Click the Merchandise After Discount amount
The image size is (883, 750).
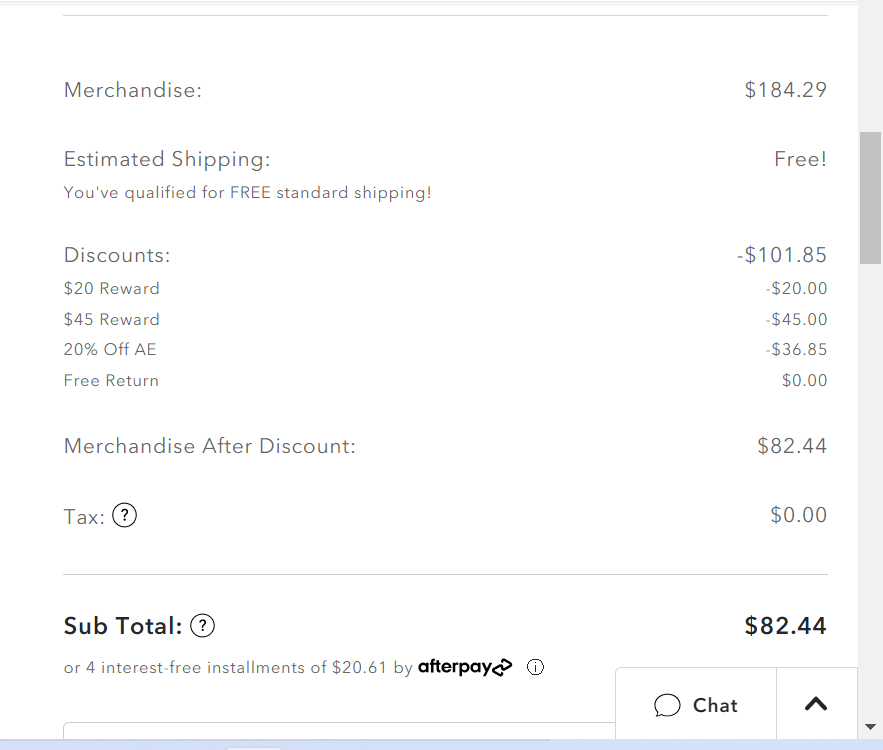point(792,445)
